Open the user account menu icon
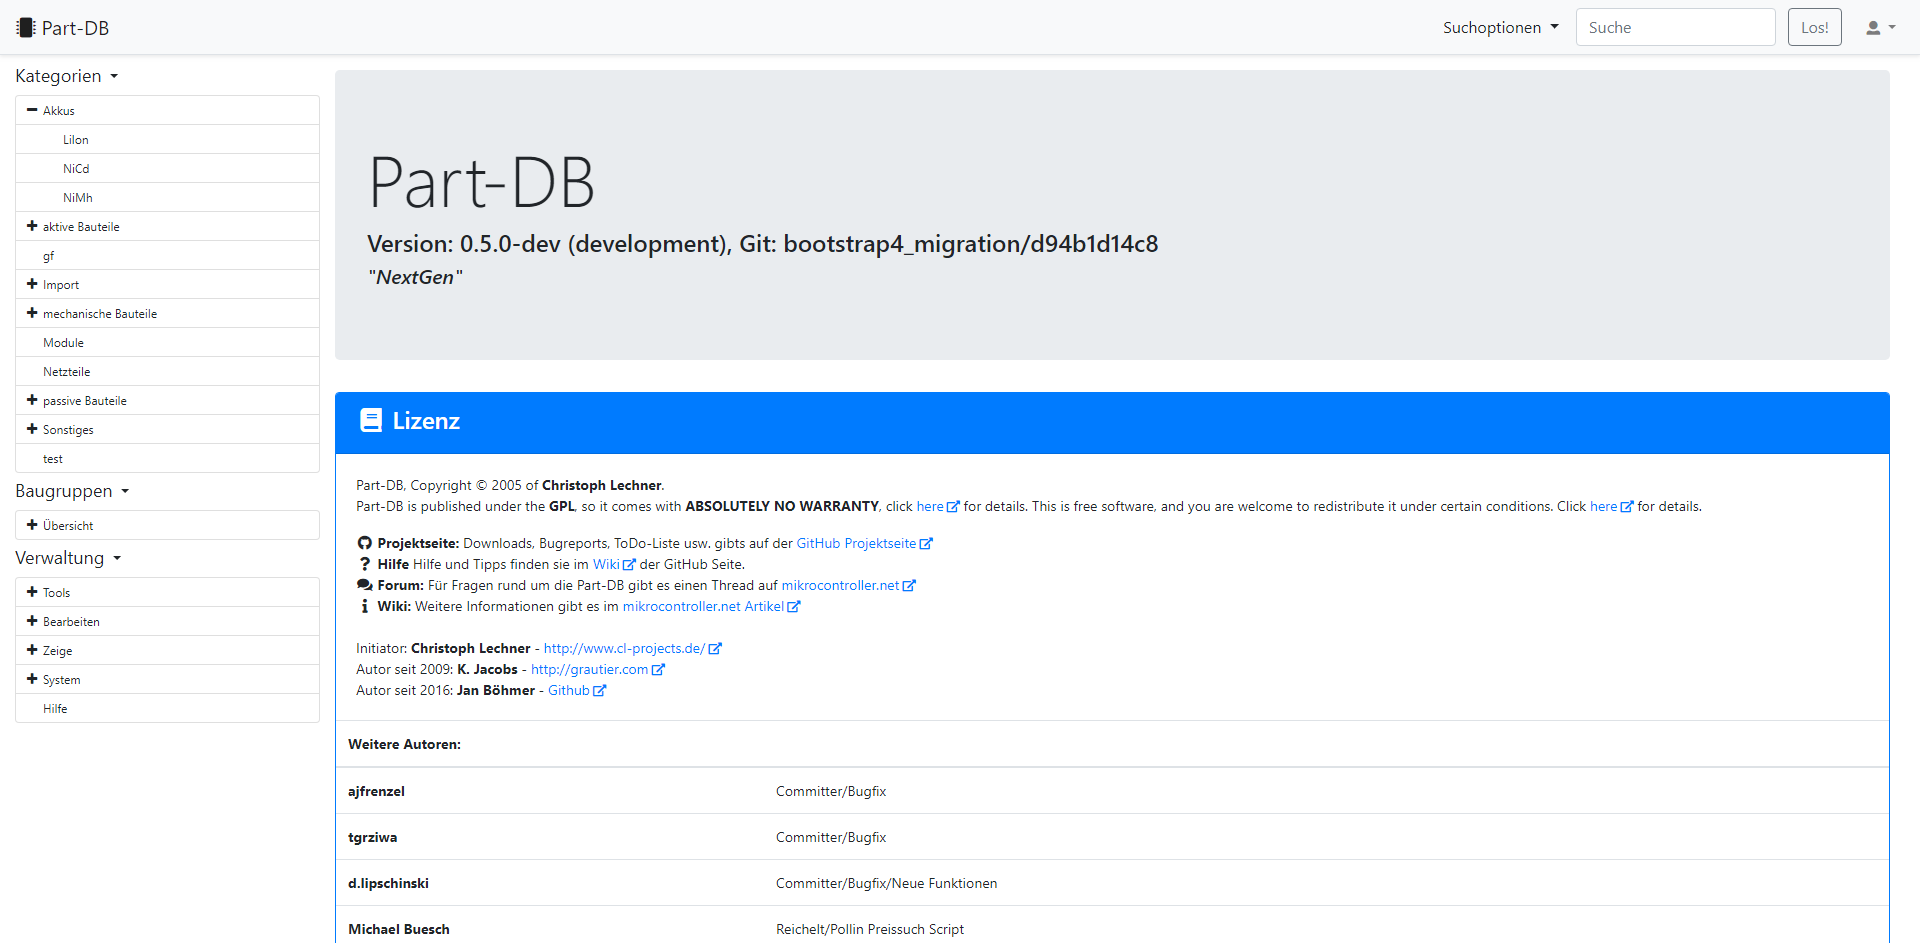This screenshot has height=943, width=1920. tap(1880, 28)
